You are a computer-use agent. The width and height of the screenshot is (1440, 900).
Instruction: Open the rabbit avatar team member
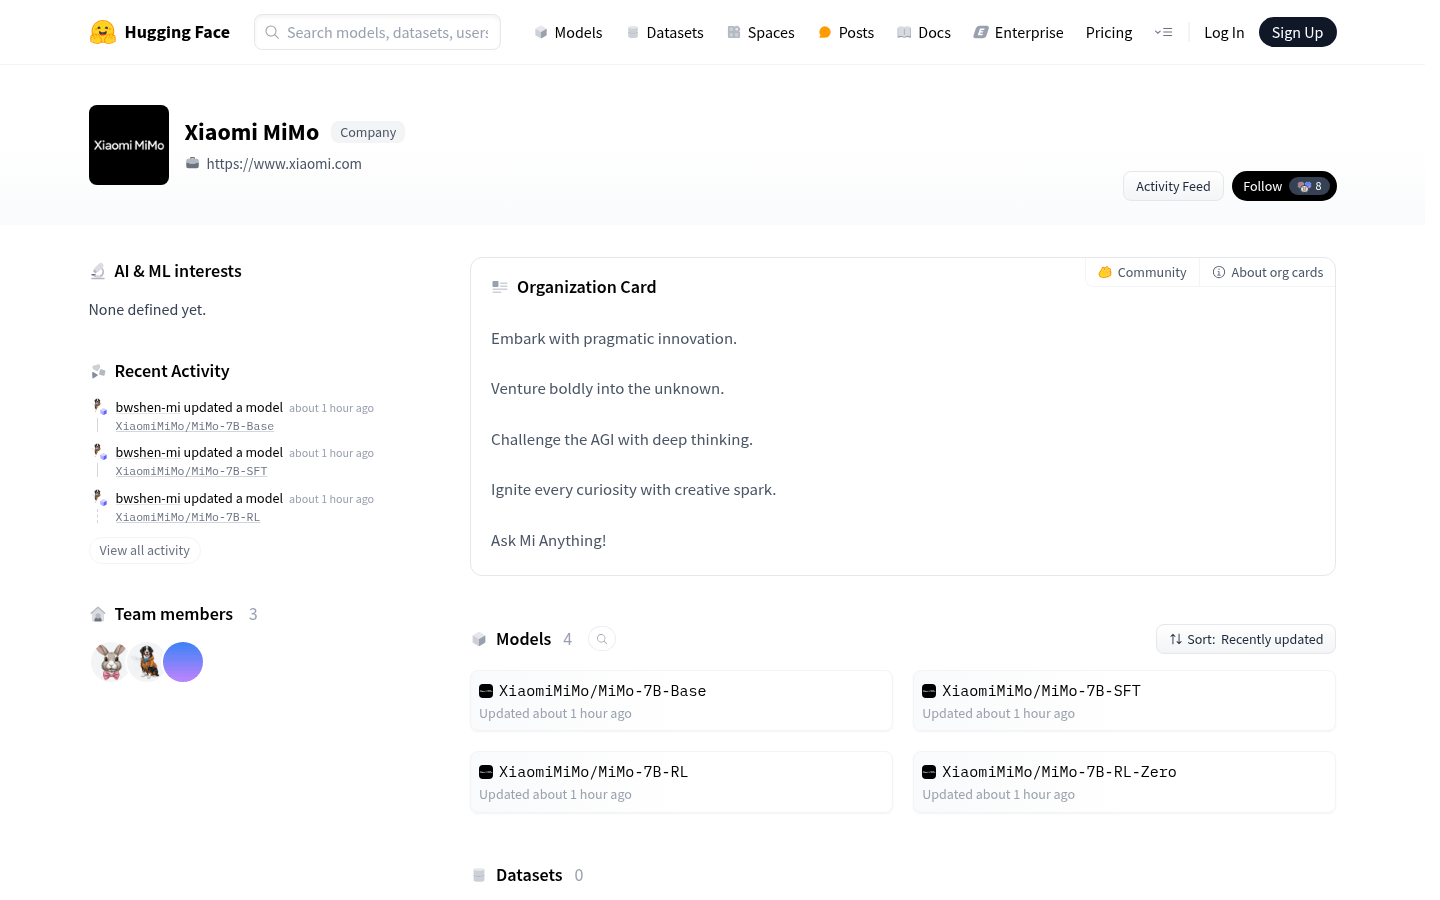110,662
